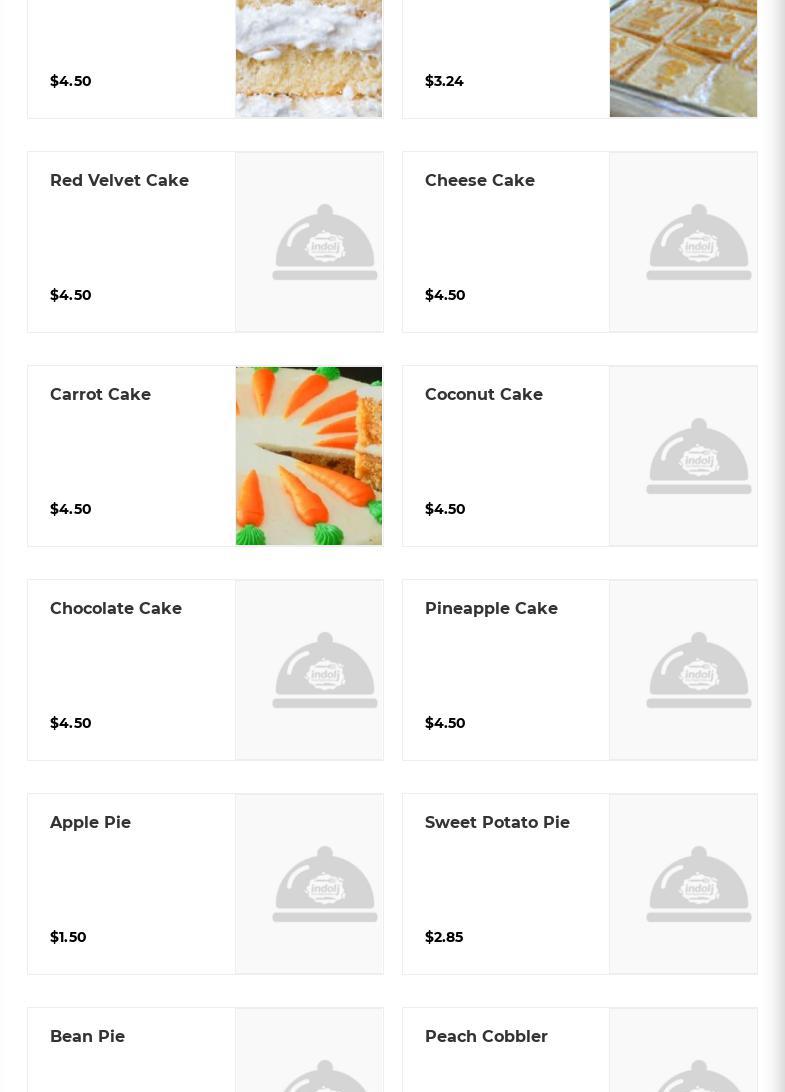785x1092 pixels.
Task: Choose the Coconut Cake item title
Action: coord(483,394)
